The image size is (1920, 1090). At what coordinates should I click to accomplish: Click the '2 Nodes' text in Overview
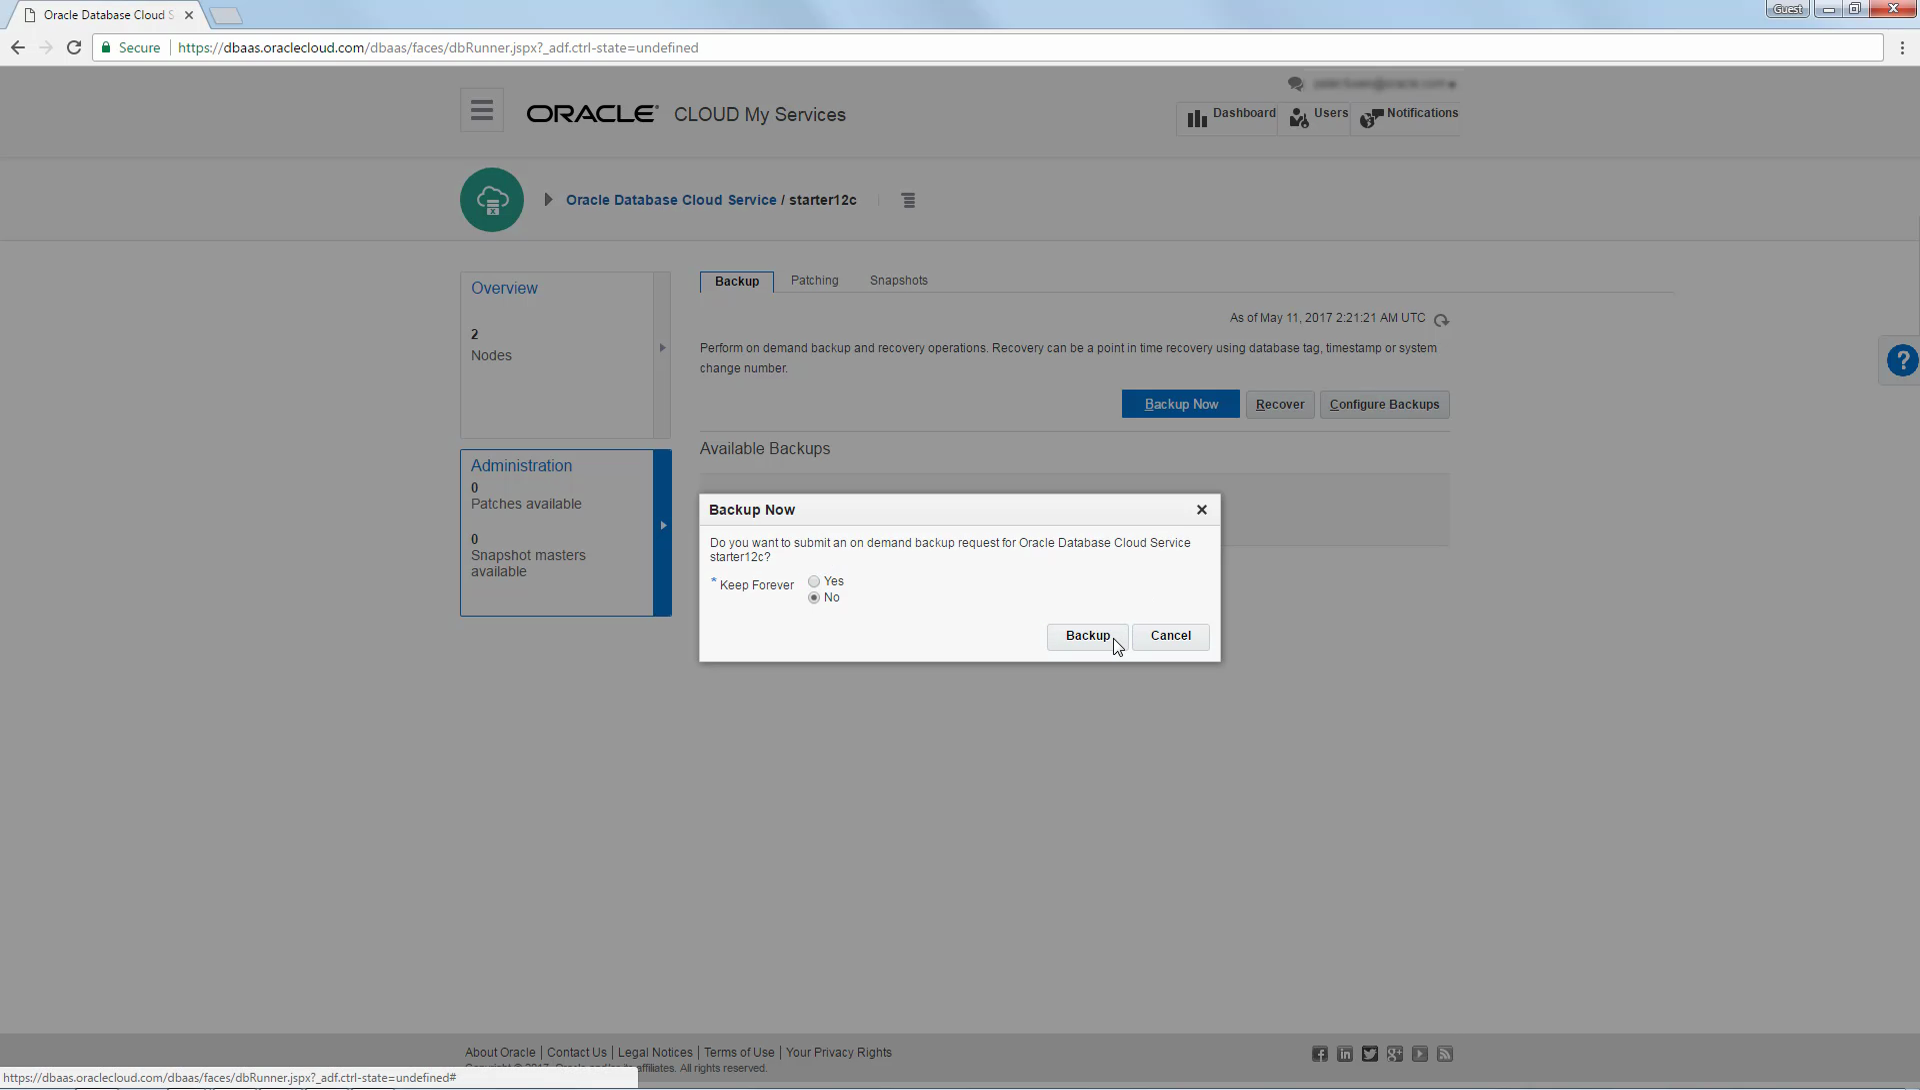click(491, 345)
